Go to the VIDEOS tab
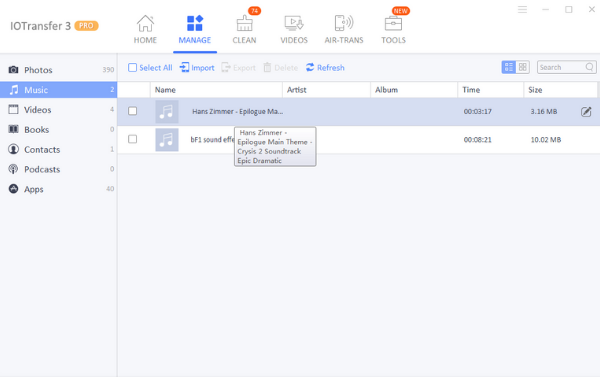Screen dimensions: 600x377 [x=294, y=29]
